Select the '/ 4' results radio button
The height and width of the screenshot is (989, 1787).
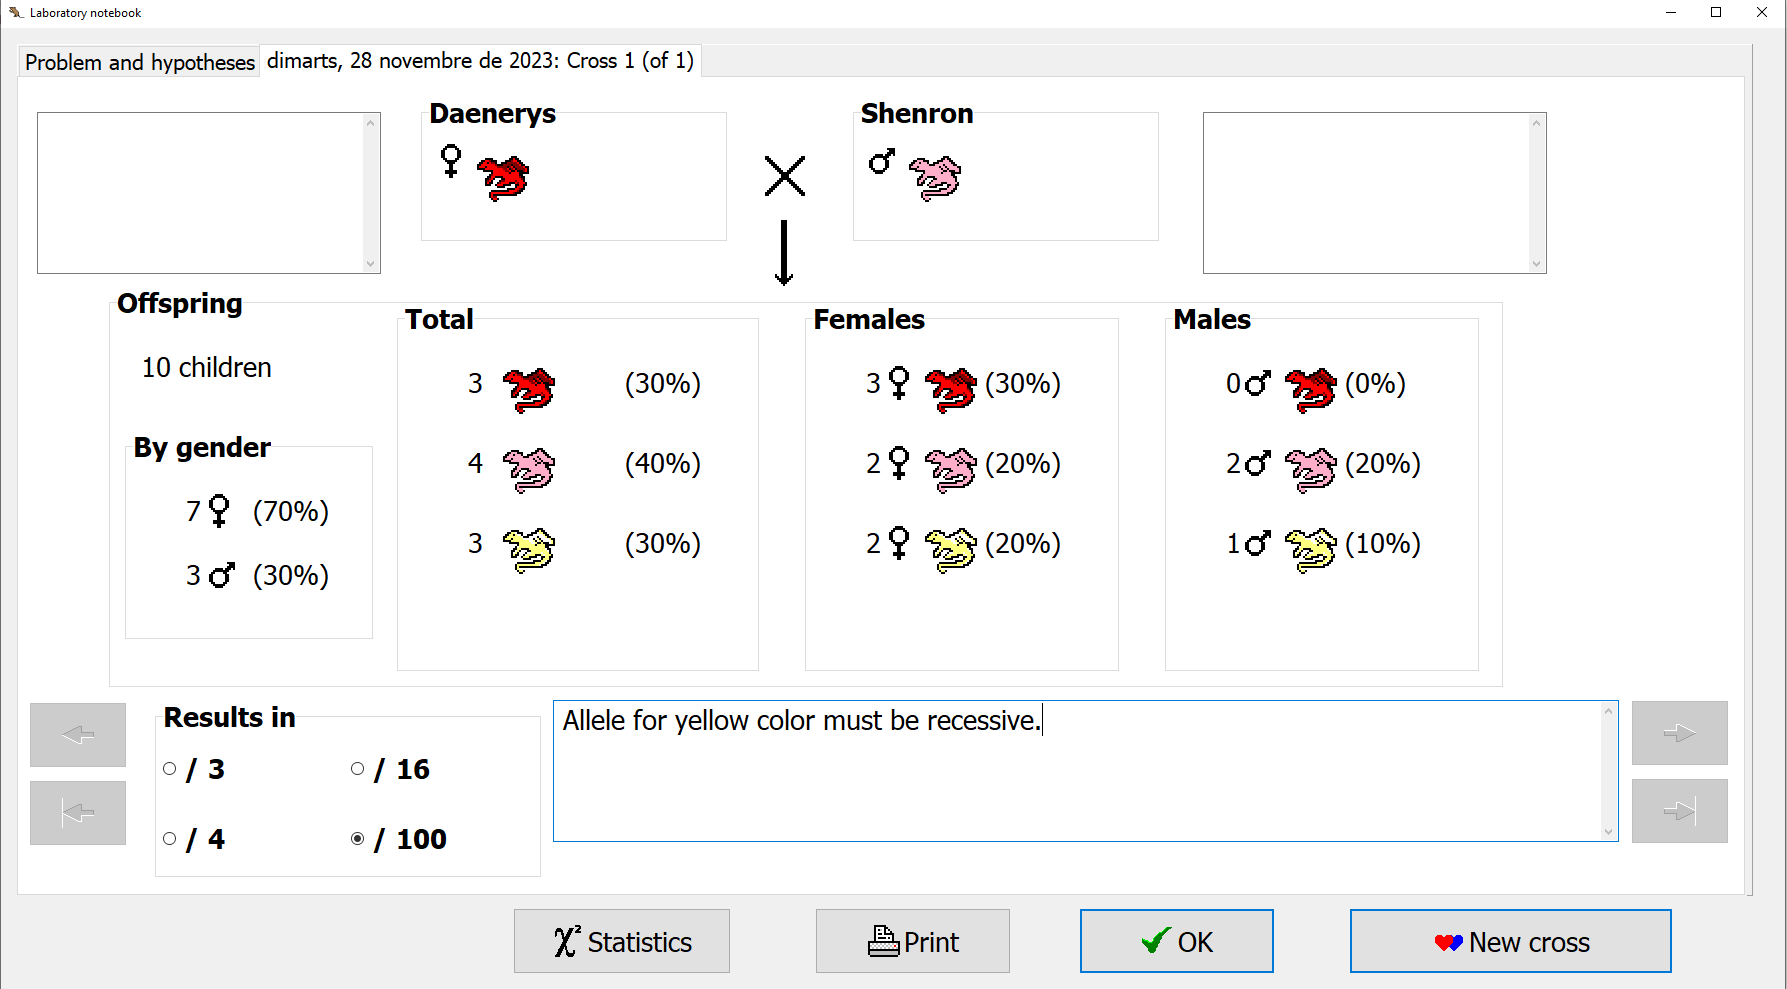click(170, 839)
